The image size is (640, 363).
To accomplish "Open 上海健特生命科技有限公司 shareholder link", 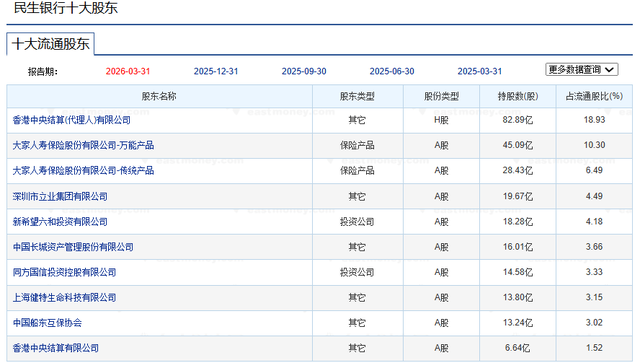I will (64, 298).
